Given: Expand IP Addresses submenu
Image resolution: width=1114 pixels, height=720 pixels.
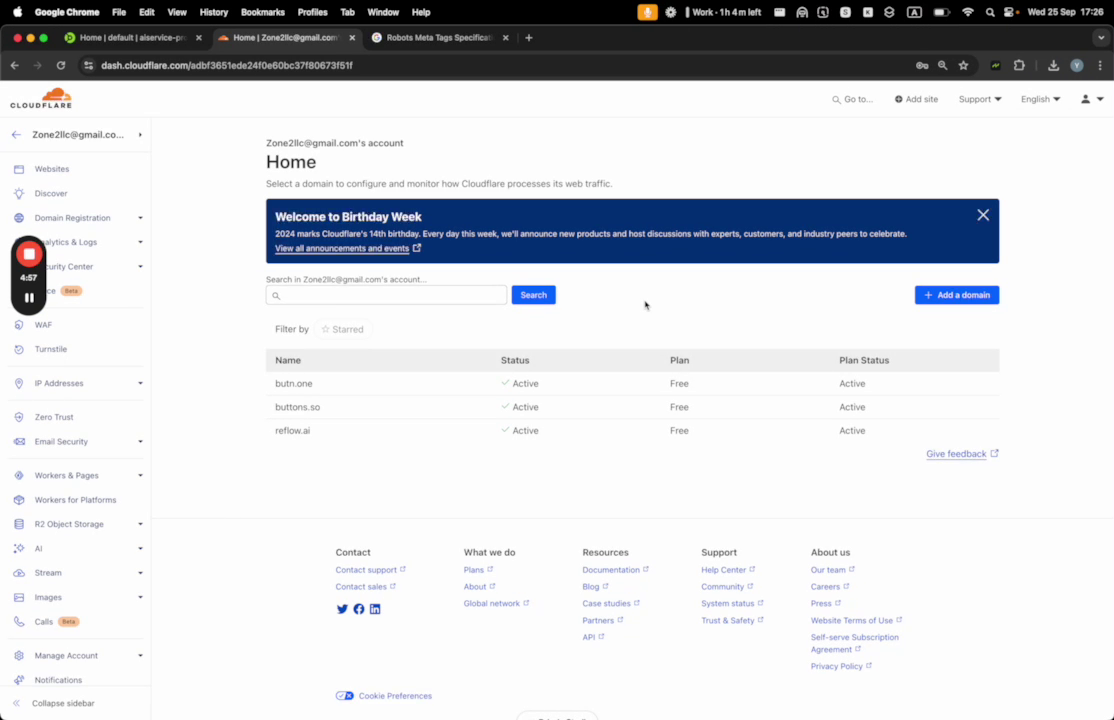Looking at the screenshot, I should pyautogui.click(x=140, y=383).
